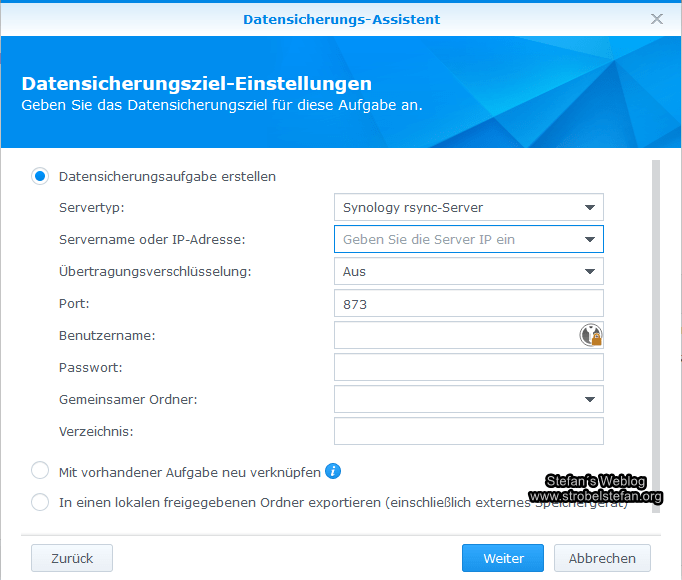Choose 'In einen lokalen freigegebenen Ordner exportieren' option

(40, 502)
